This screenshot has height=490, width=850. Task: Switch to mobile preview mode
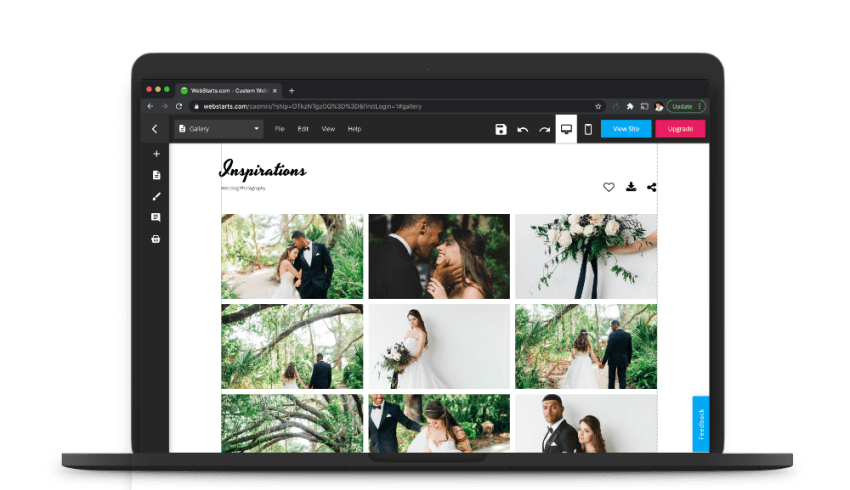(x=588, y=129)
